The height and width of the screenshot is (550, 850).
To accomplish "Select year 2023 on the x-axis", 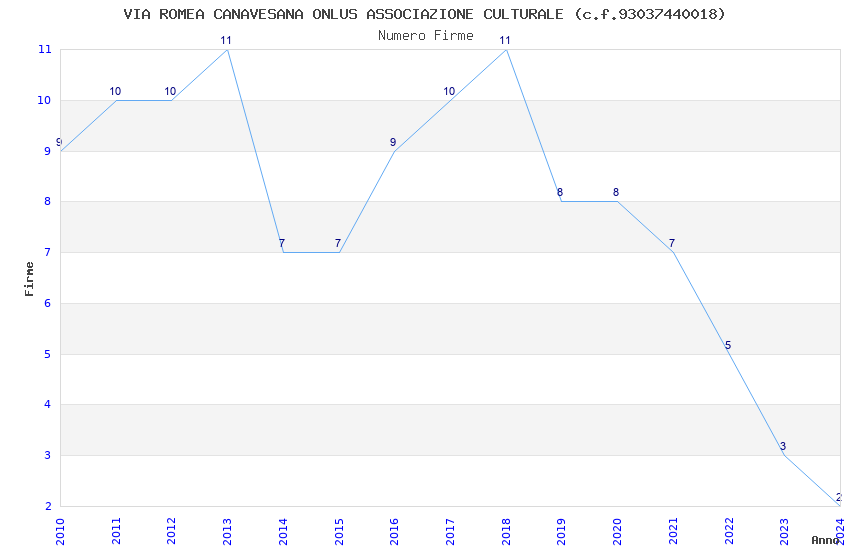I will (784, 532).
